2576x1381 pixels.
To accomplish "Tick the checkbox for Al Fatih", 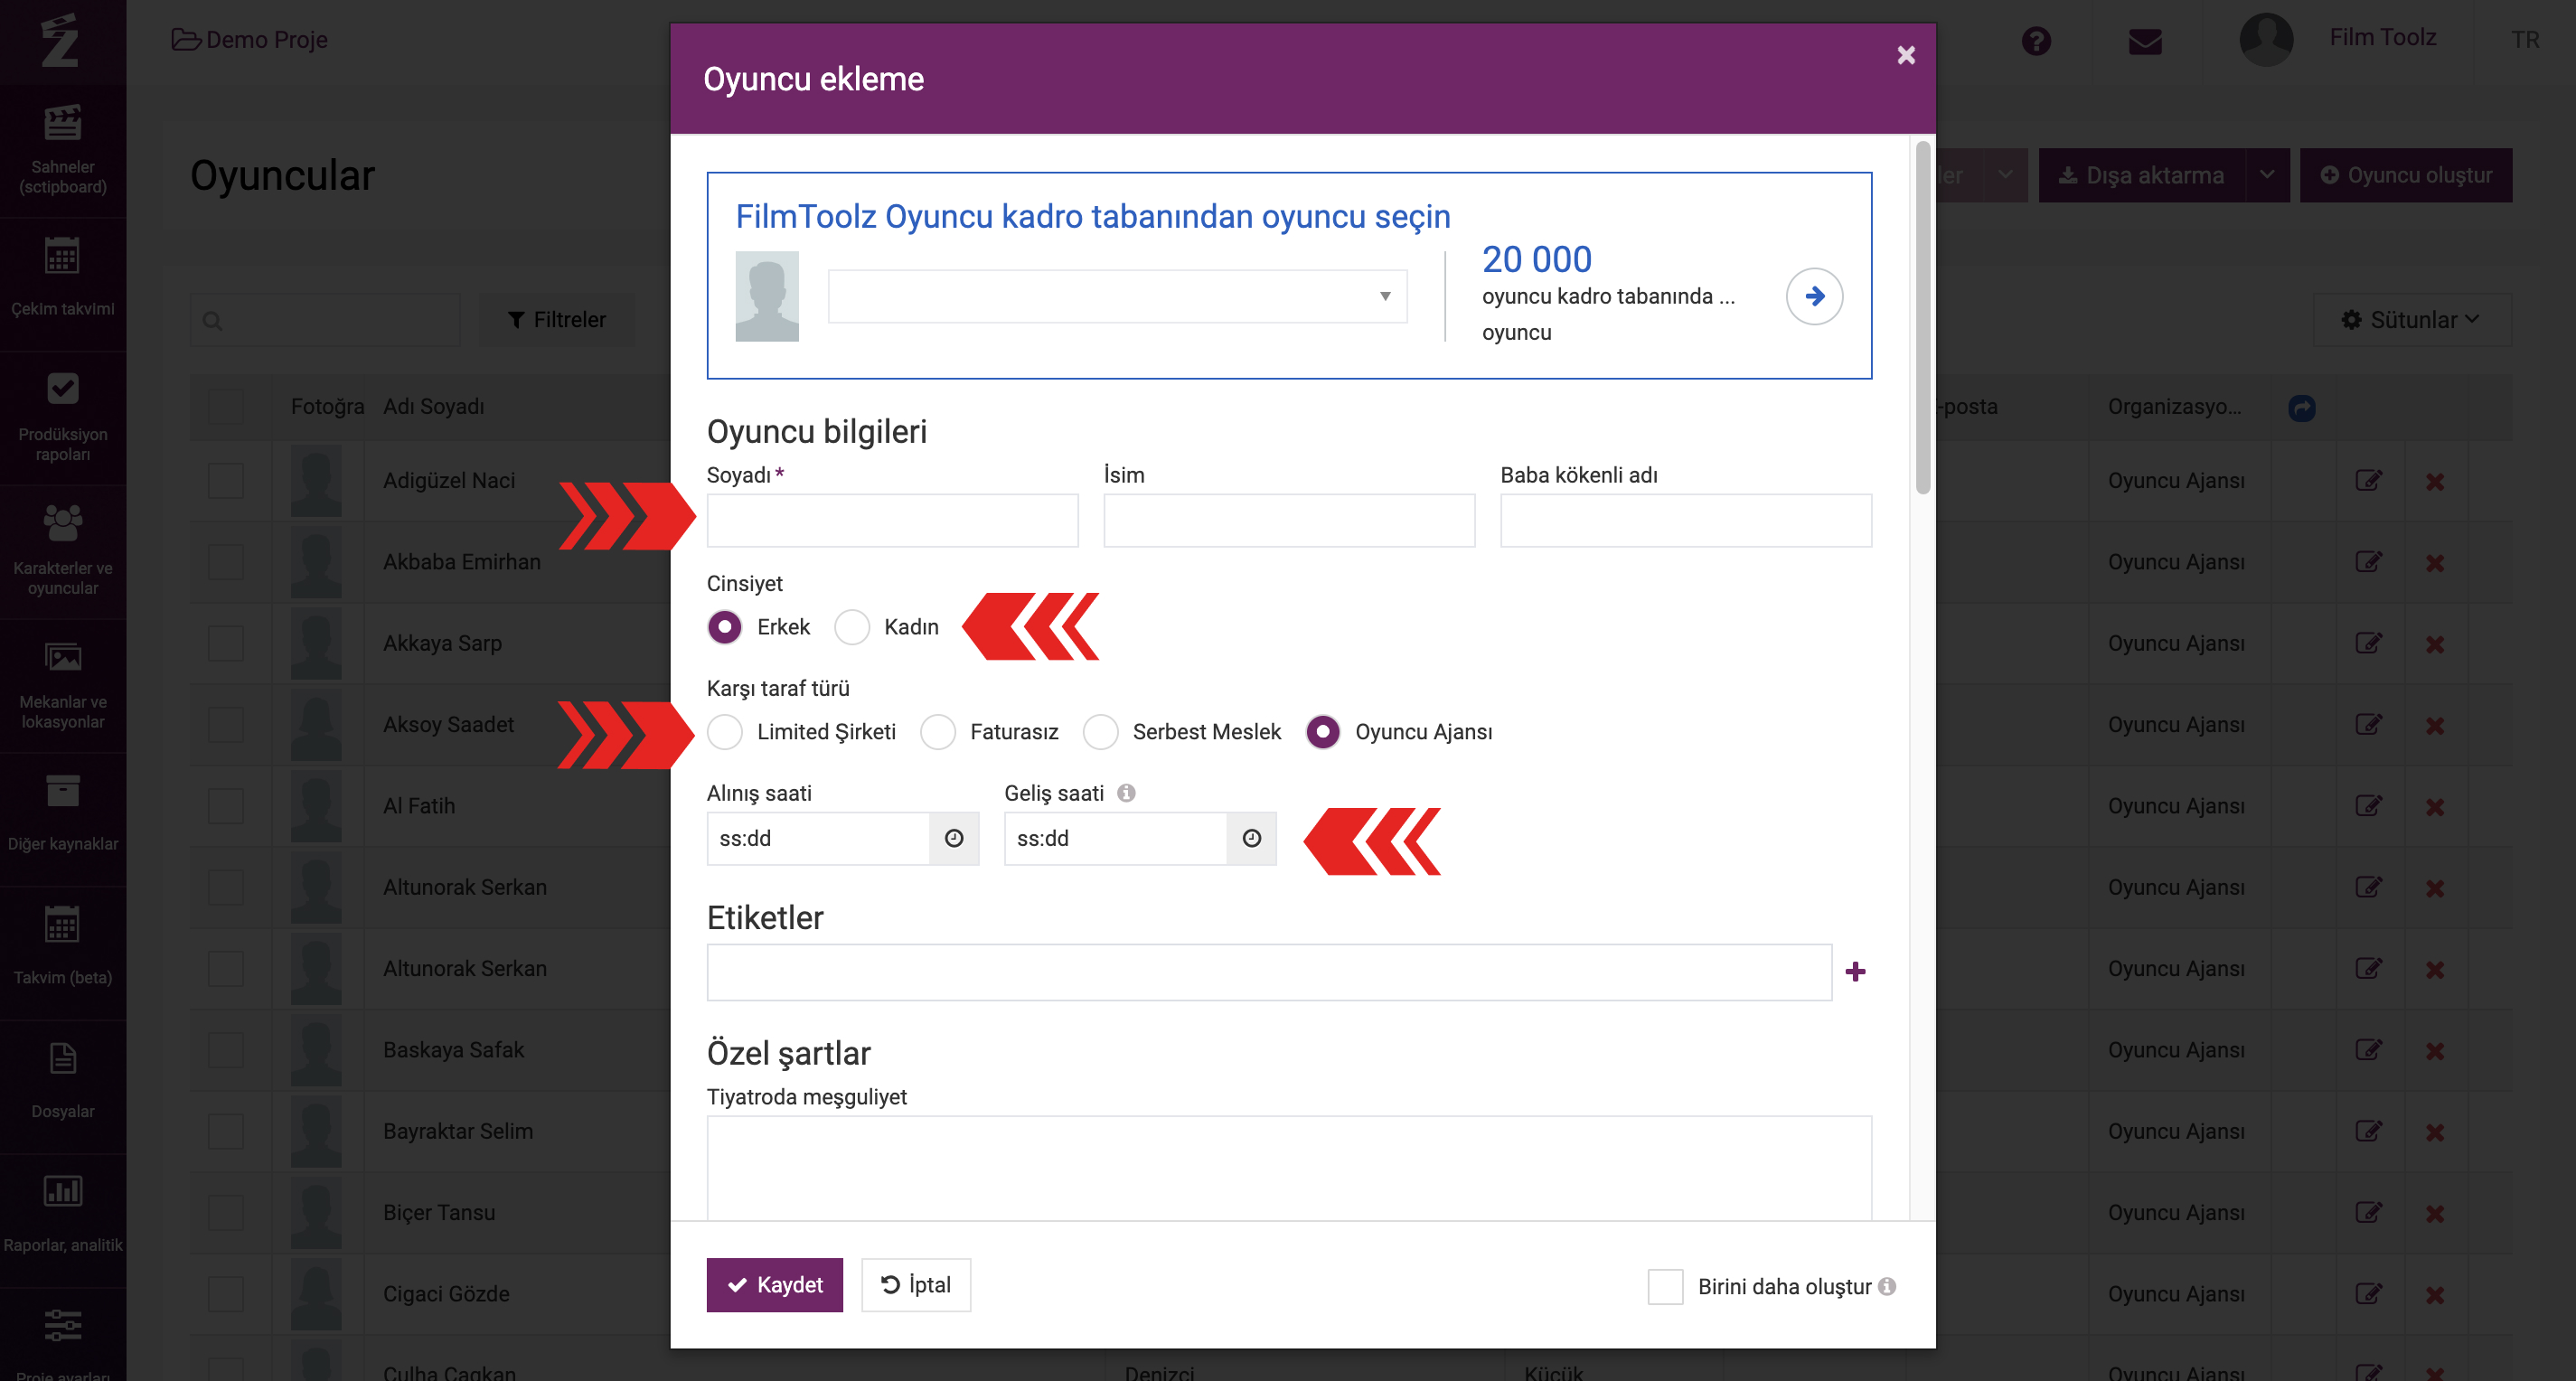I will [x=225, y=806].
